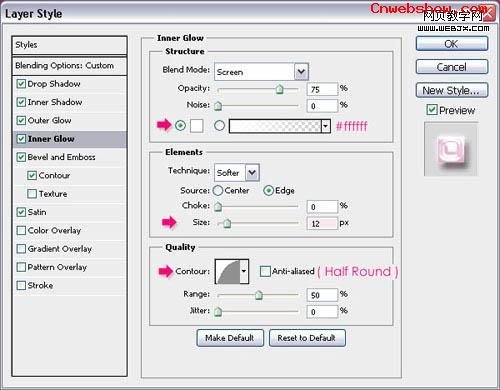
Task: Select the Outer Glow effect row
Action: coord(70,120)
